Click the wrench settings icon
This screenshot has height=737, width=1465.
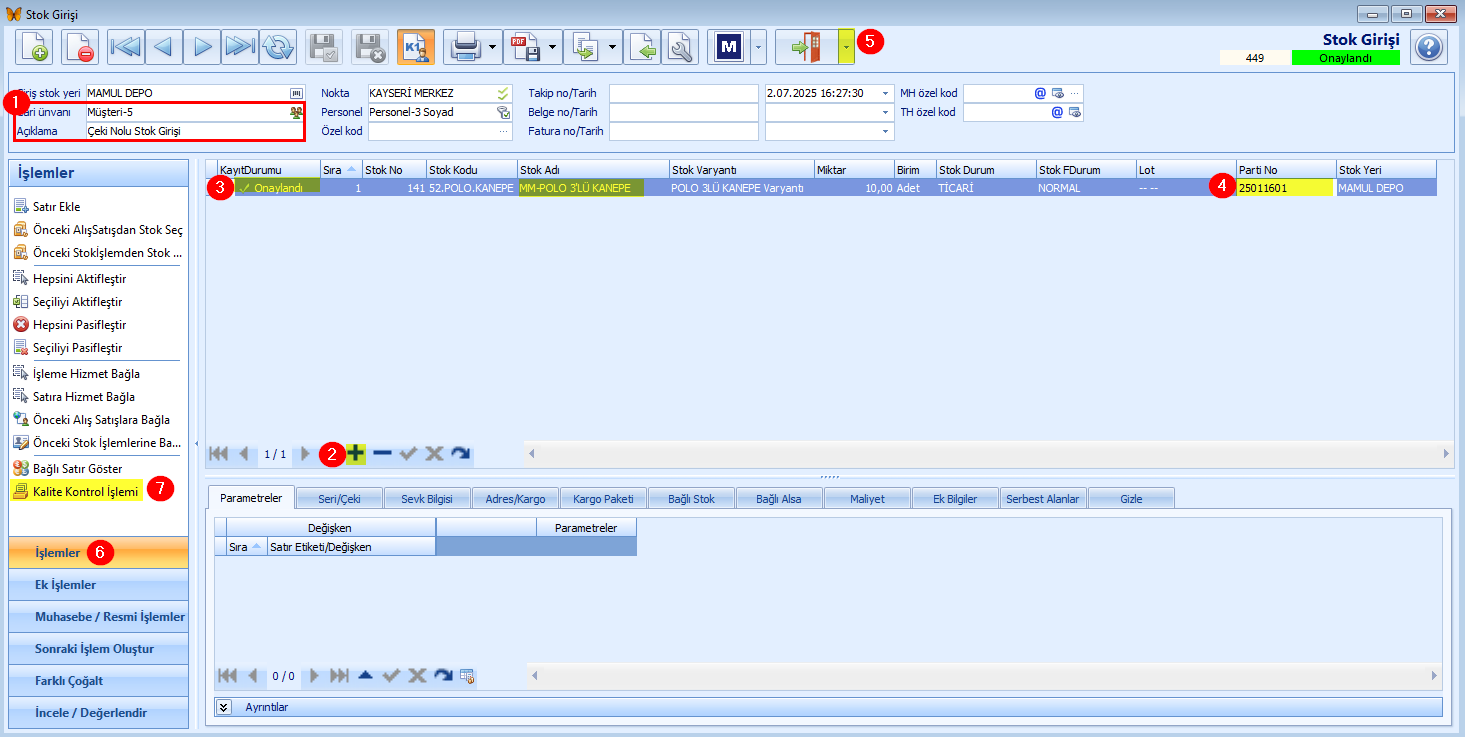681,47
